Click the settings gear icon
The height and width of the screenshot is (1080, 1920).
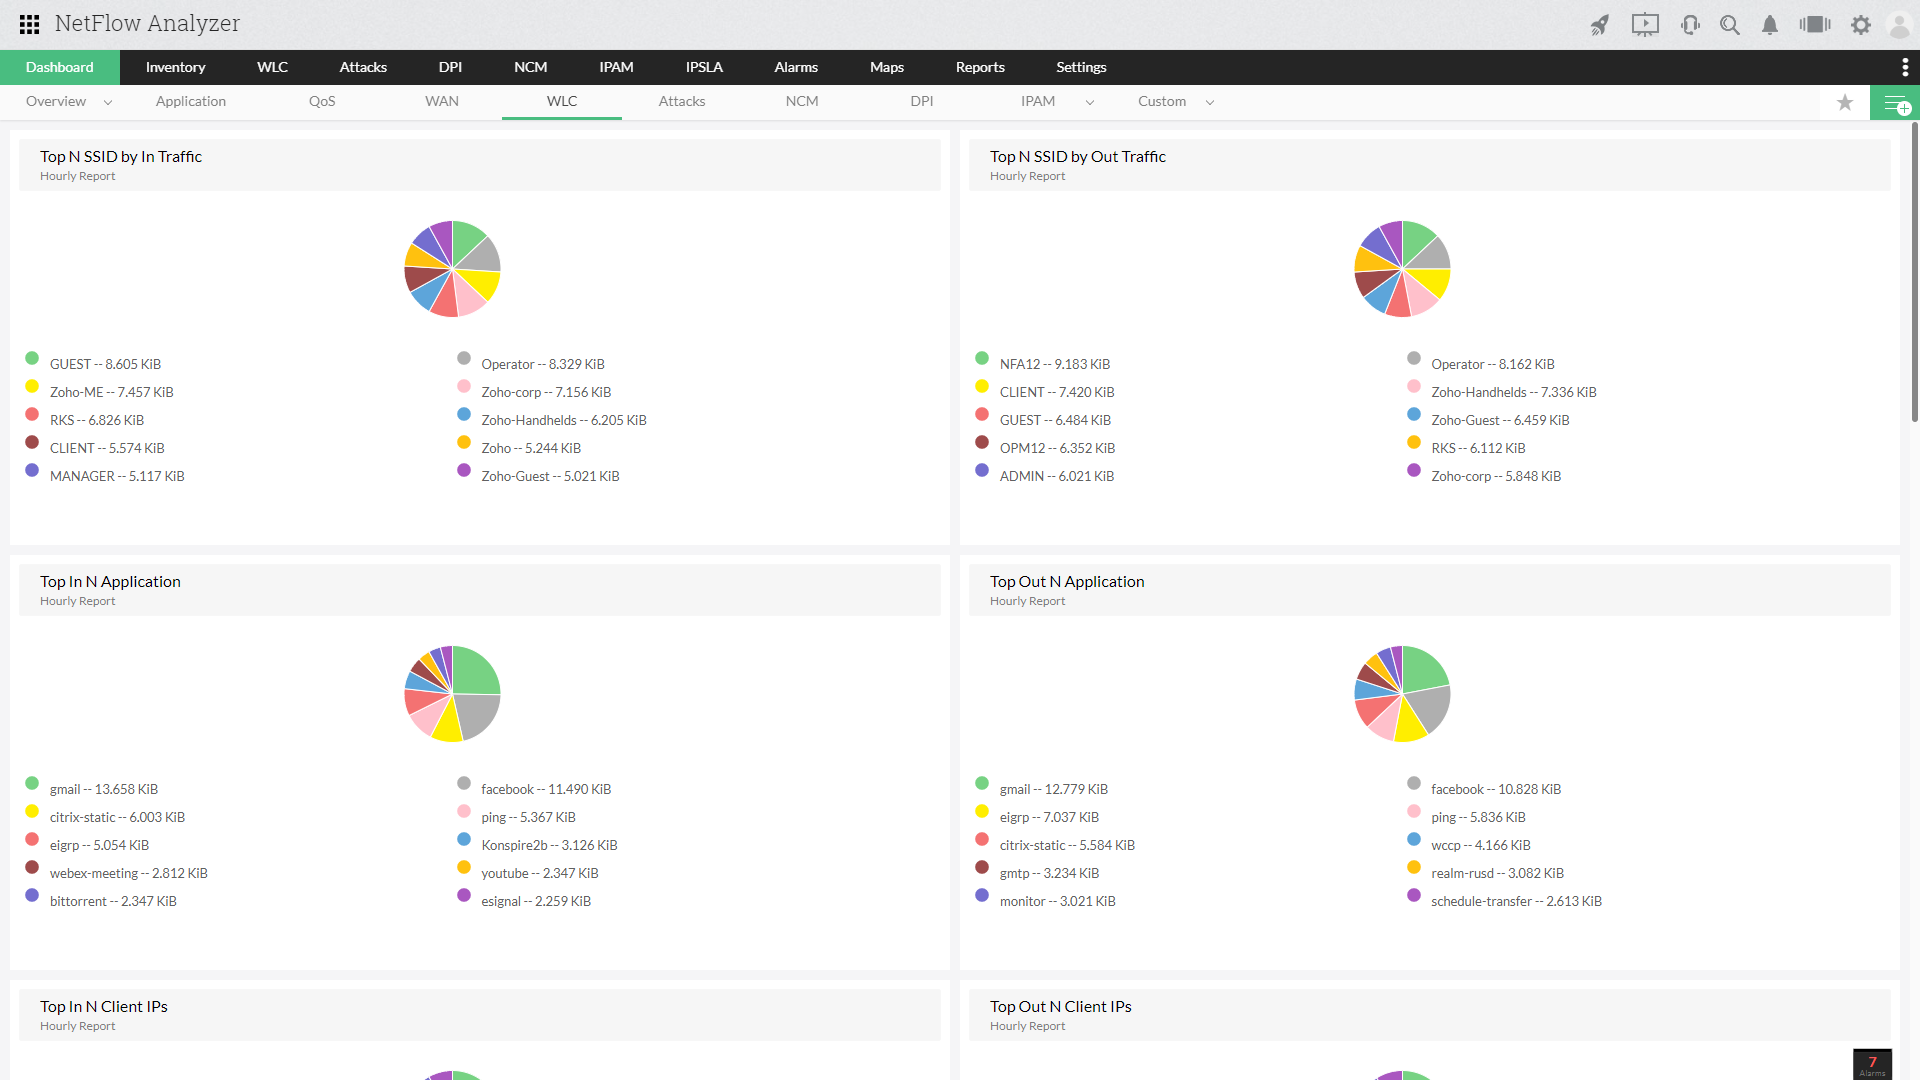click(x=1860, y=25)
